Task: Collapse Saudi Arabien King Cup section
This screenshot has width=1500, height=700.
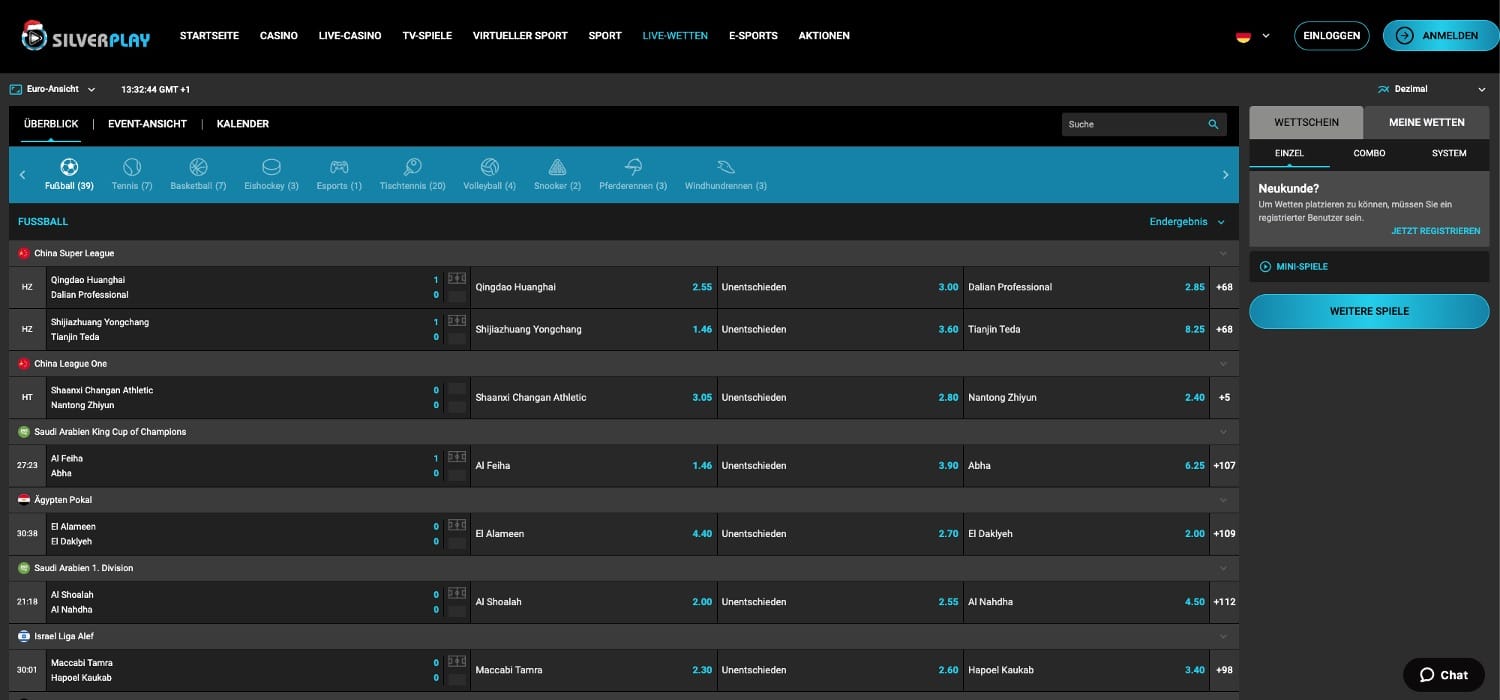Action: click(x=1222, y=432)
